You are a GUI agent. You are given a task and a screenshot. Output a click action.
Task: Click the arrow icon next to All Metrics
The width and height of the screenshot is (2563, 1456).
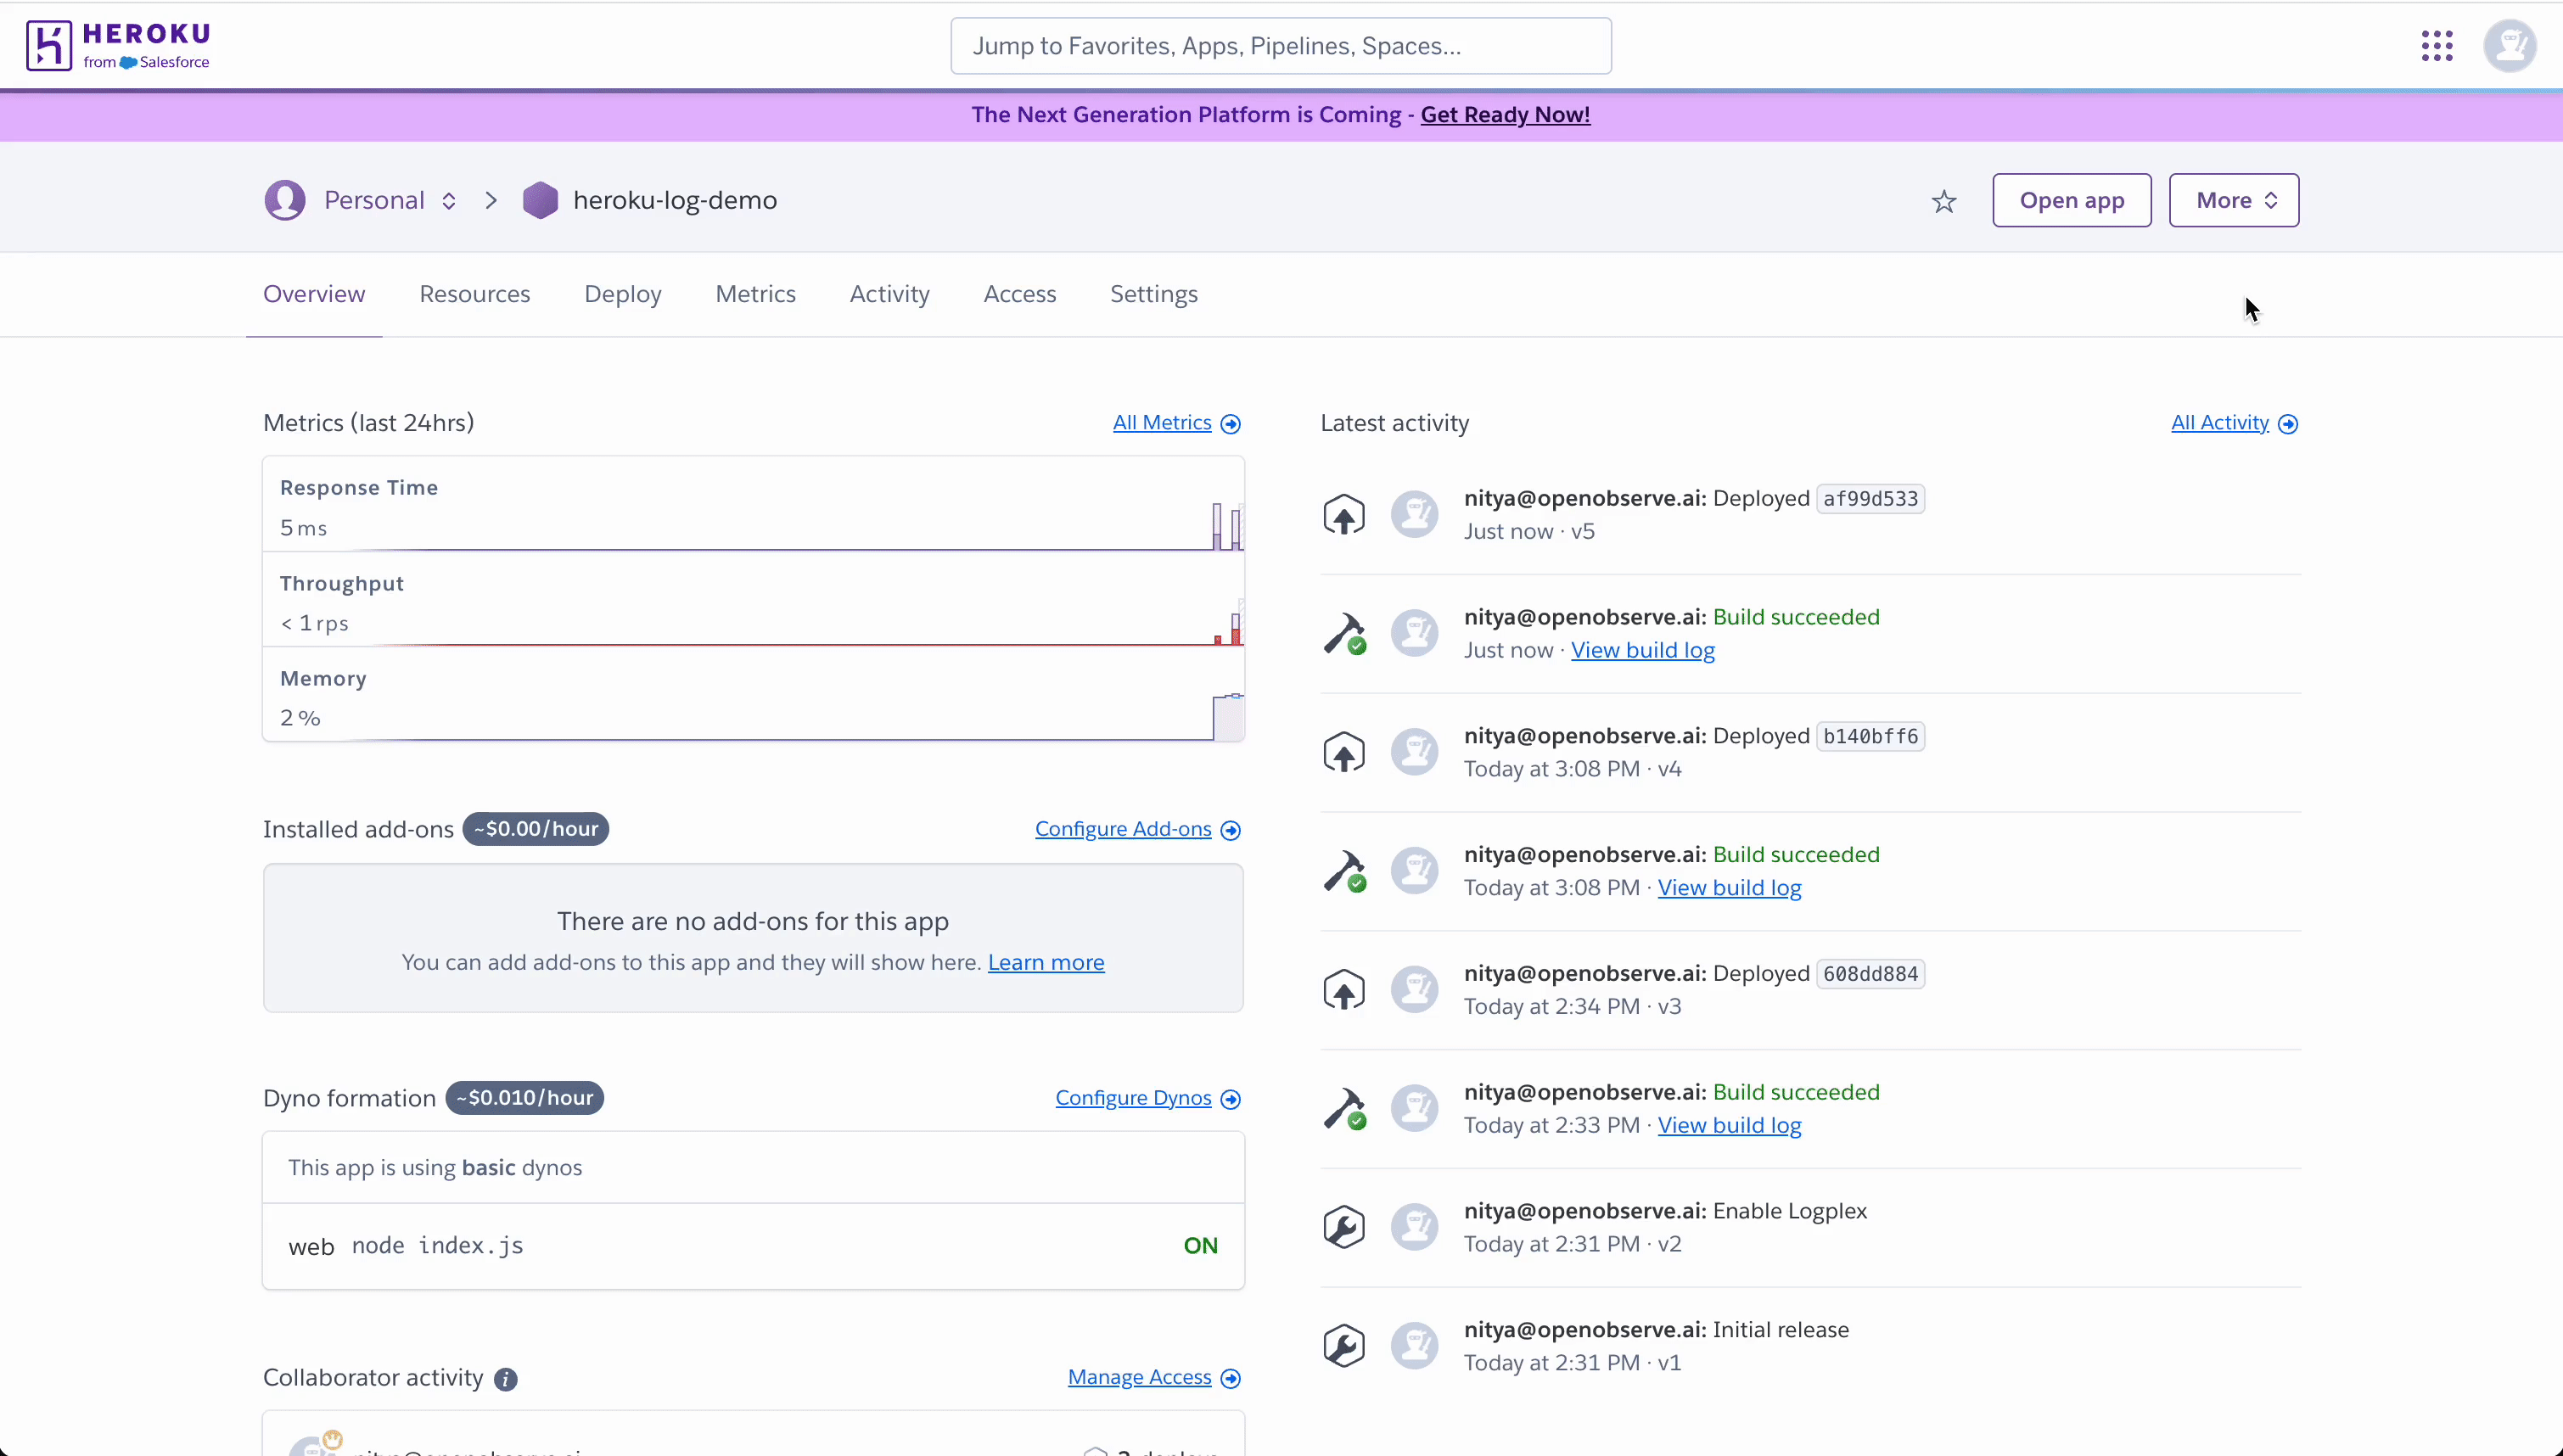(x=1230, y=423)
